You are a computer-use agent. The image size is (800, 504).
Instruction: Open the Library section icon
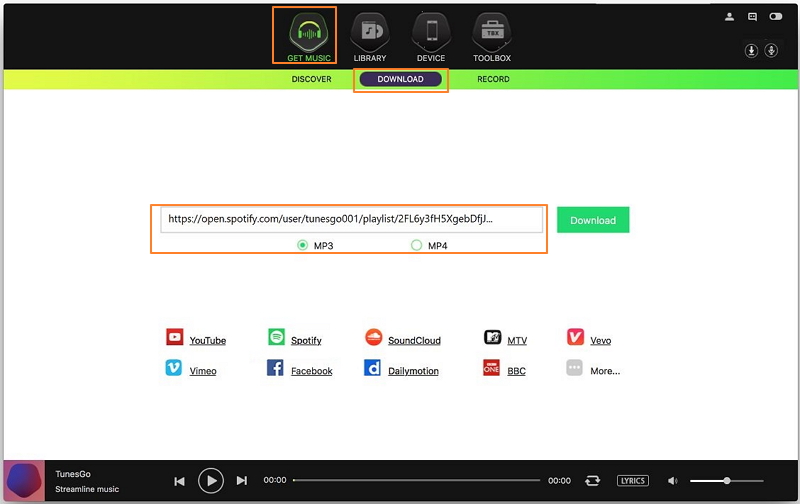pyautogui.click(x=370, y=32)
